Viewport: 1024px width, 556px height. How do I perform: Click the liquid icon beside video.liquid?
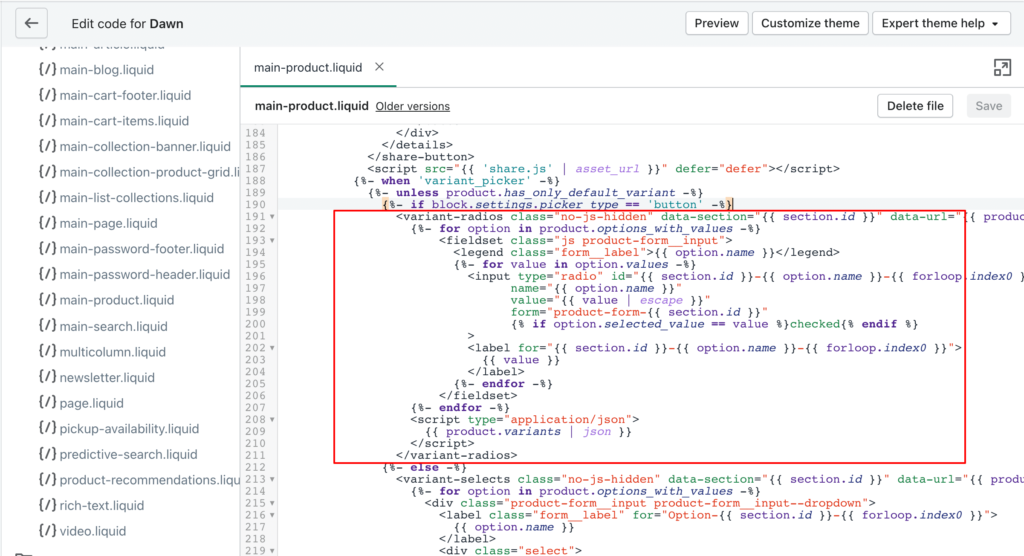click(47, 531)
